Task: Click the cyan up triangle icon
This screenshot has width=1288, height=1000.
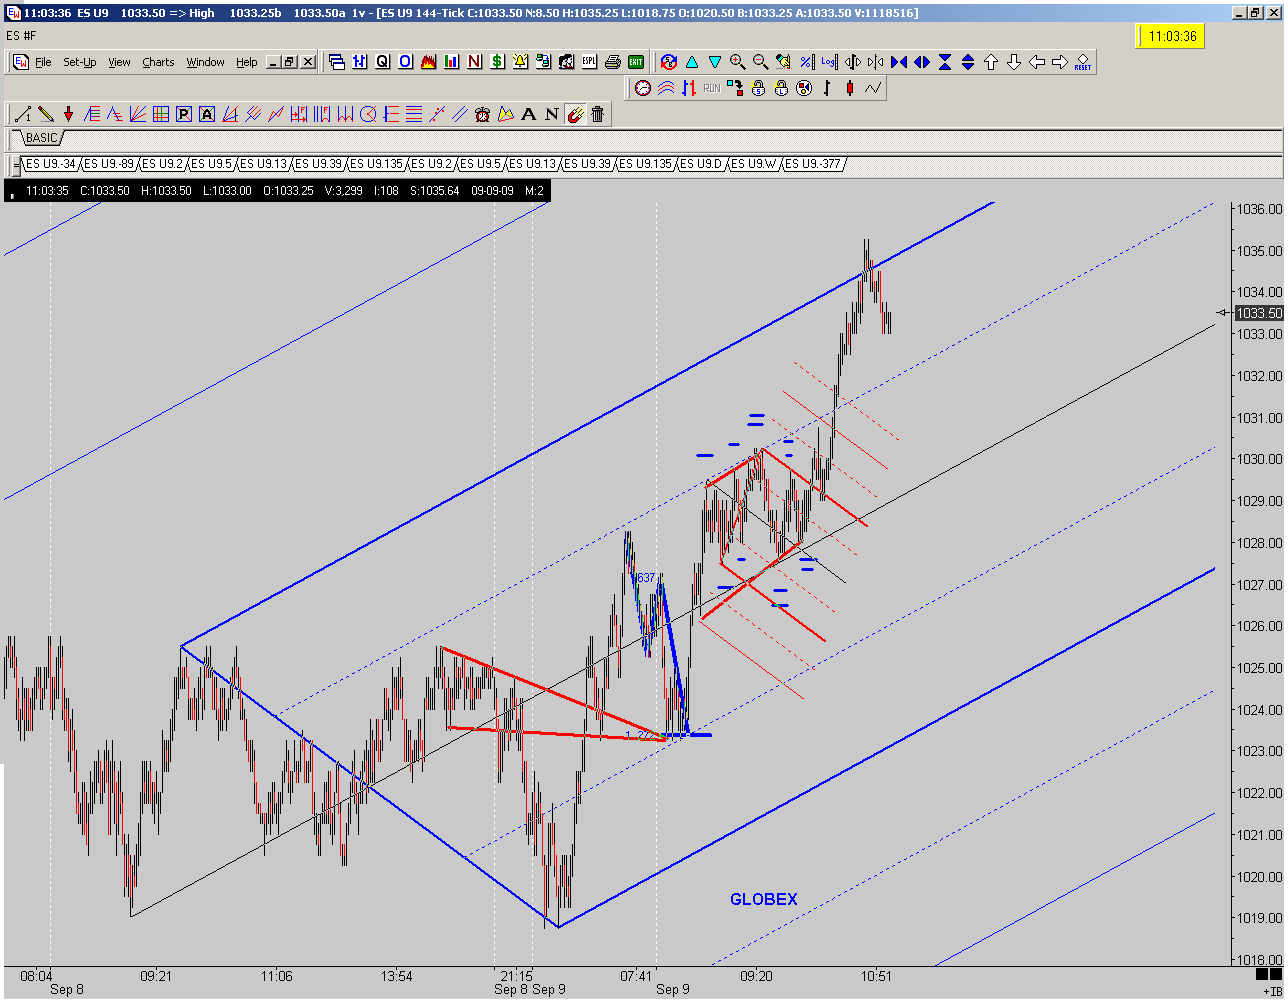Action: 692,62
